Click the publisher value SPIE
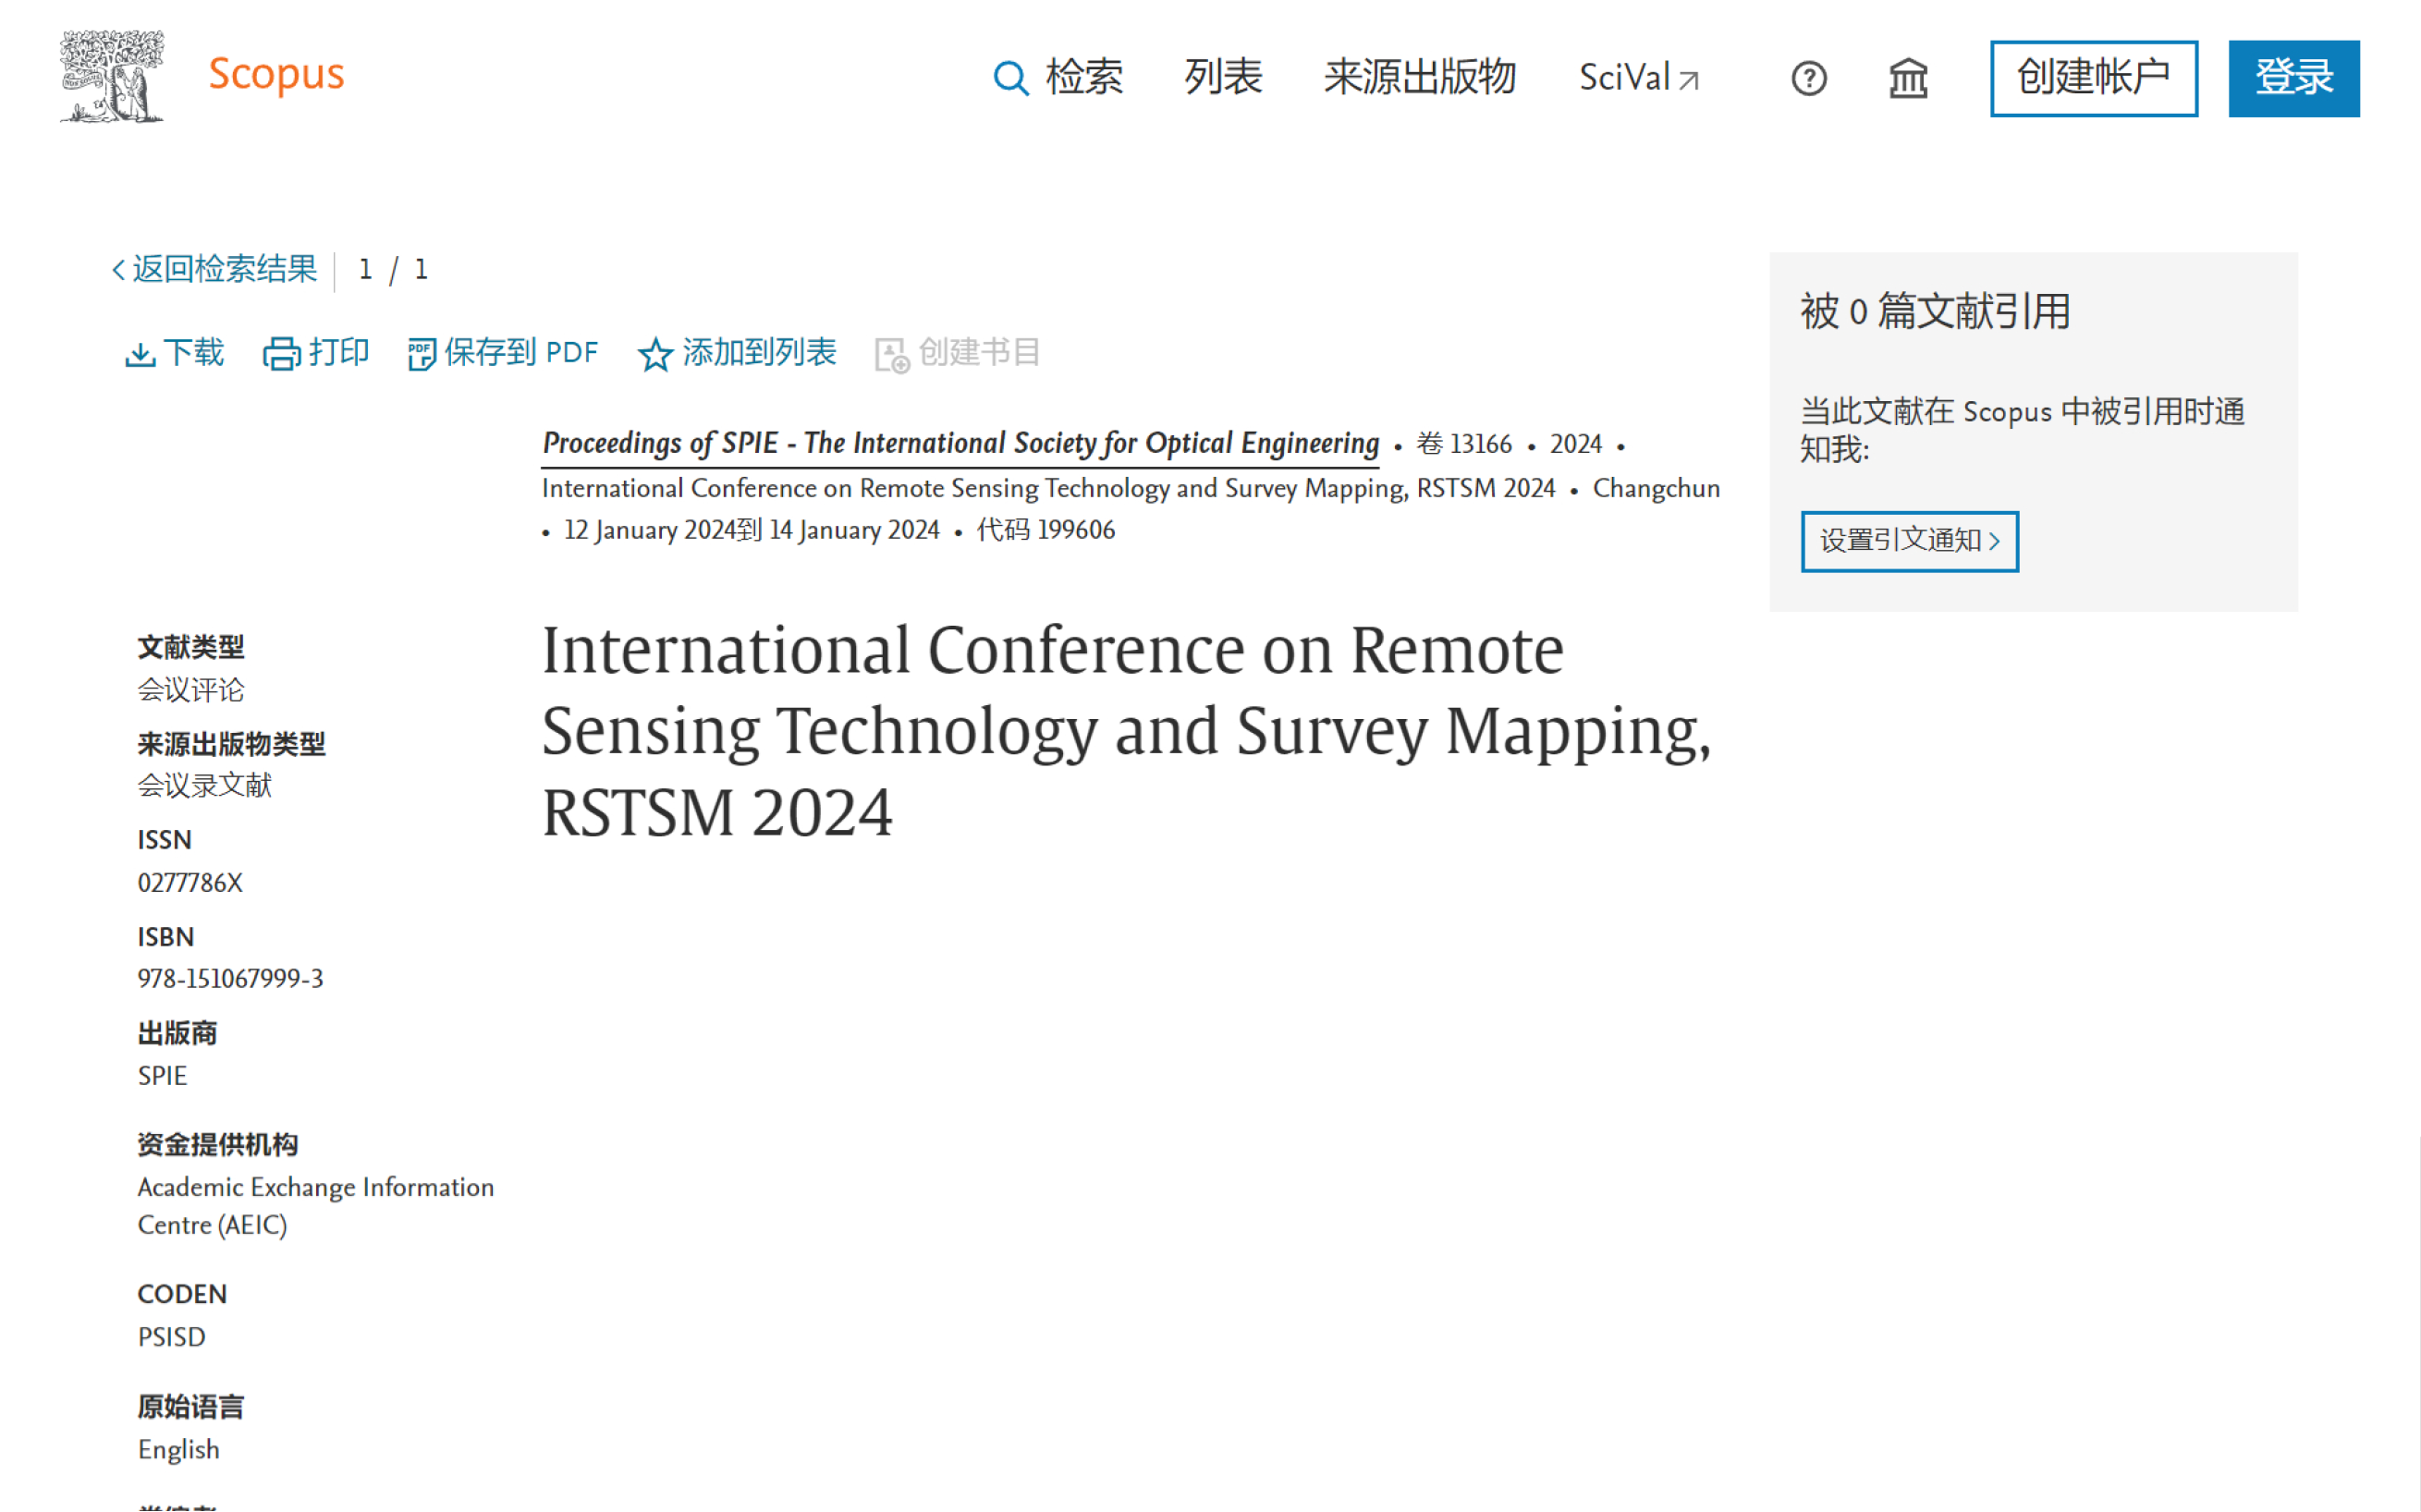The width and height of the screenshot is (2421, 1512). (162, 1076)
